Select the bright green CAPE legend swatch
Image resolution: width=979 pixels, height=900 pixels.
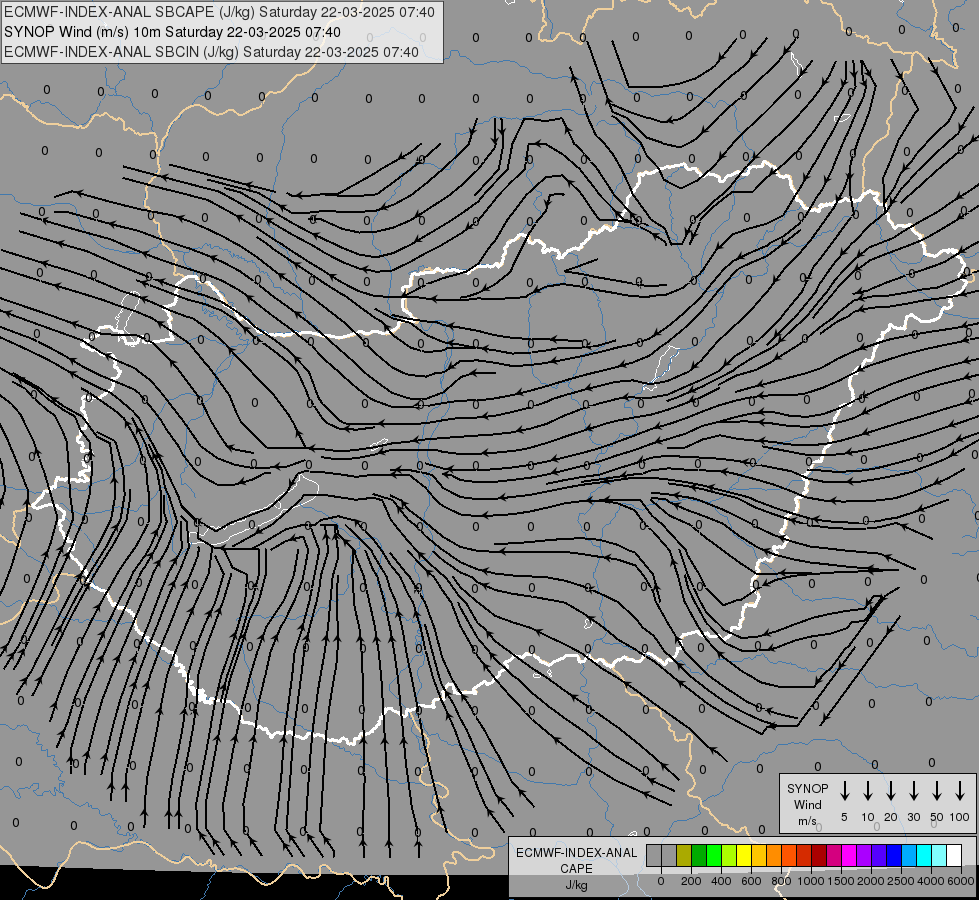tap(714, 856)
